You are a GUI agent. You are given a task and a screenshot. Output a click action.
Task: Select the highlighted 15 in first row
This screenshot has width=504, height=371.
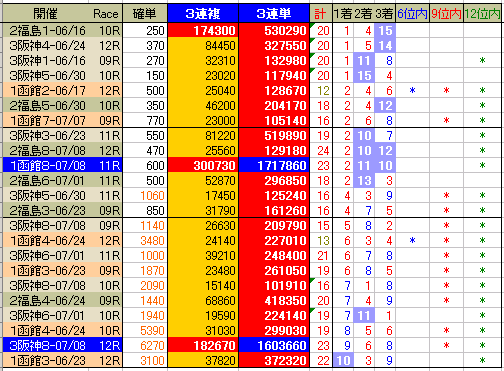[x=385, y=31]
